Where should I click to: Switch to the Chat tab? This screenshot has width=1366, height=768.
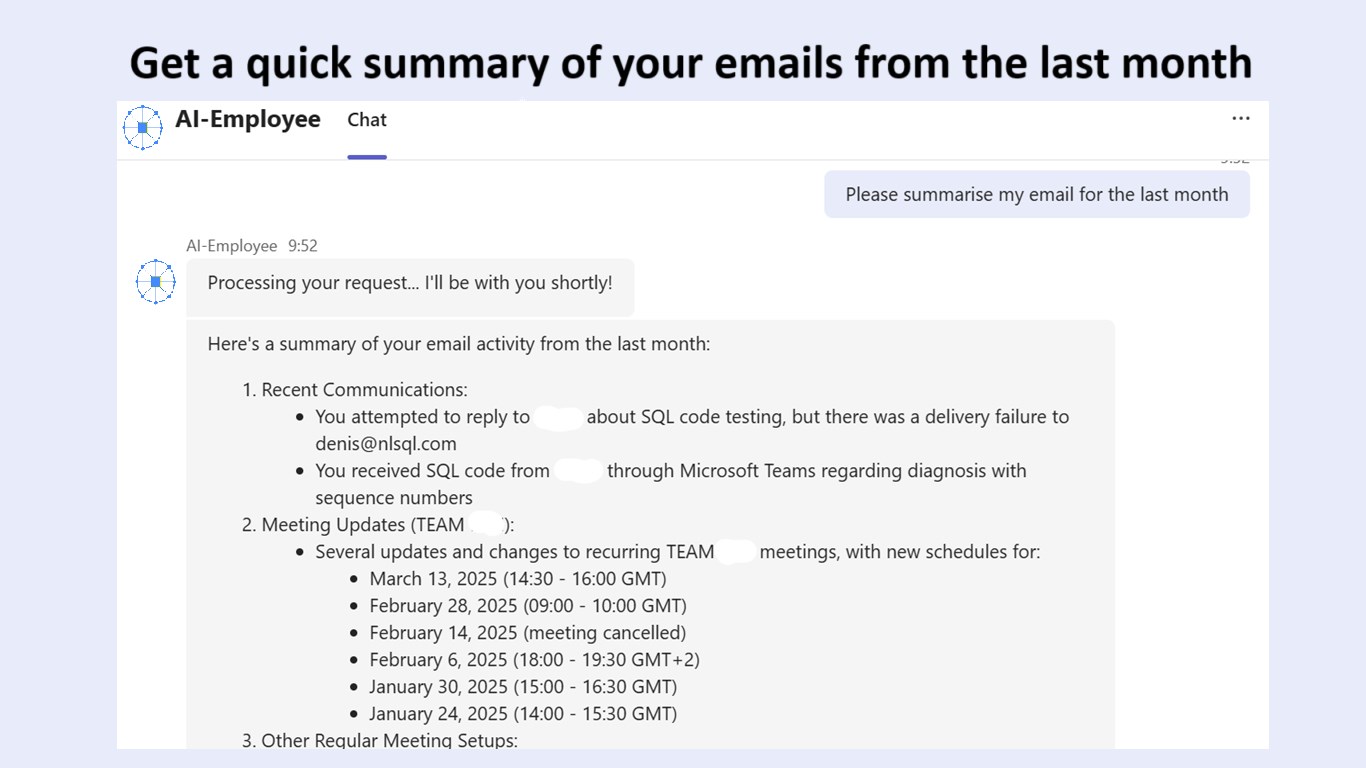tap(367, 120)
